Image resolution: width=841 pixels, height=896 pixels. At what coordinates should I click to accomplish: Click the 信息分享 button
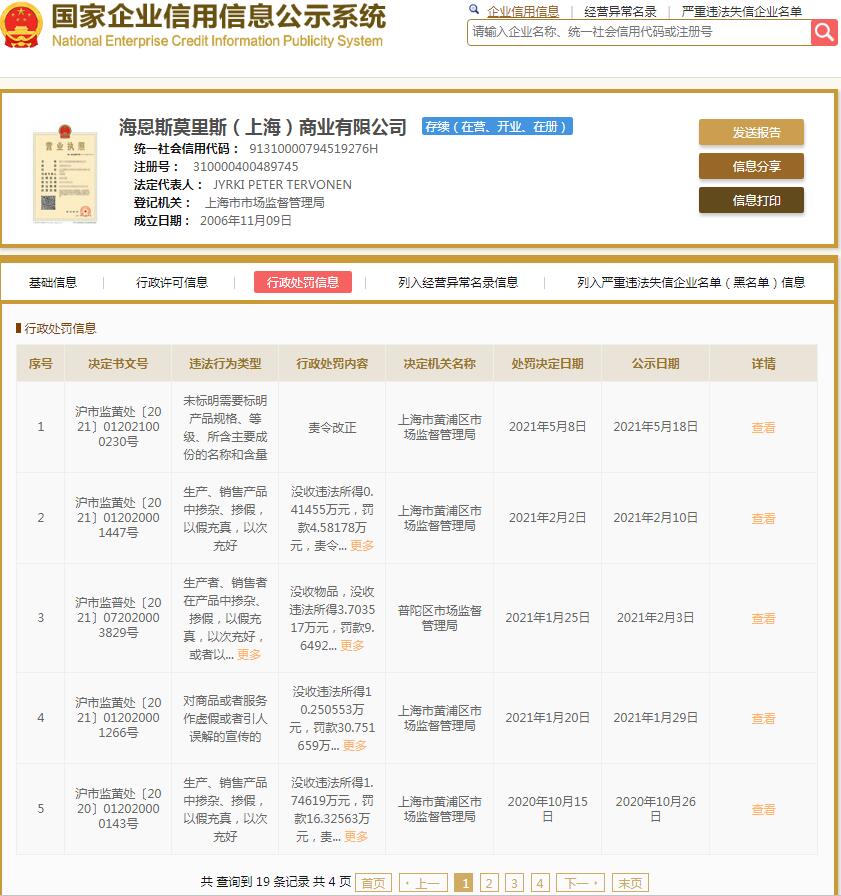(x=751, y=166)
